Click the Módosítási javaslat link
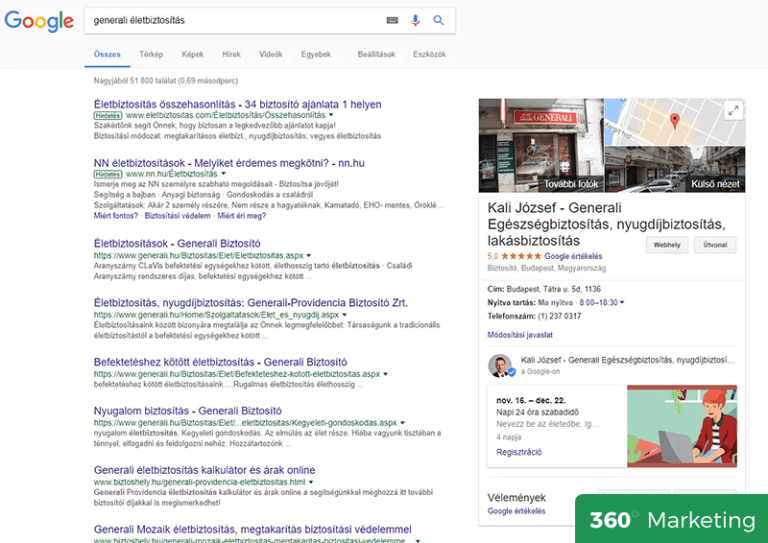 [x=520, y=335]
